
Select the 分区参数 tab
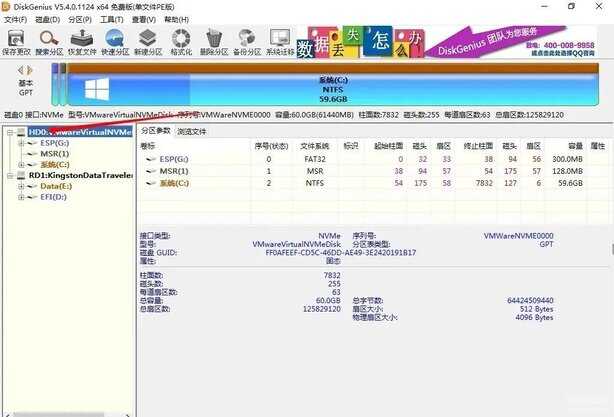tap(155, 131)
